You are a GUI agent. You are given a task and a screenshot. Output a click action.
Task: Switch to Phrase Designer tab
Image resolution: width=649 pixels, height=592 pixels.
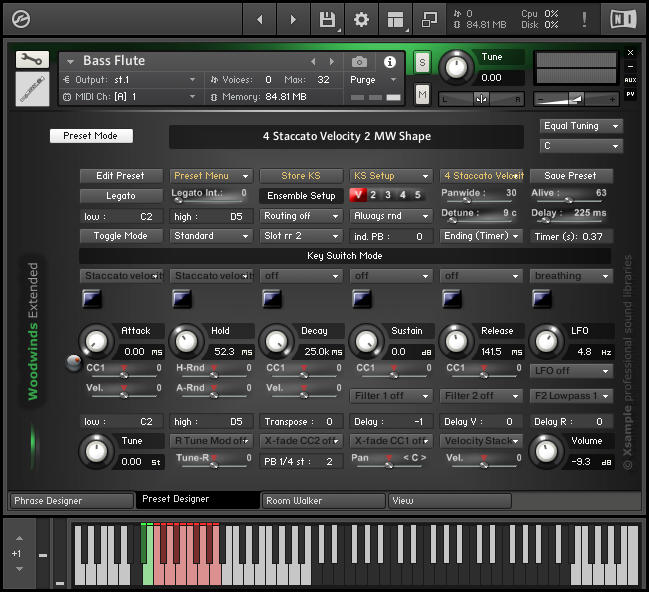[72, 501]
